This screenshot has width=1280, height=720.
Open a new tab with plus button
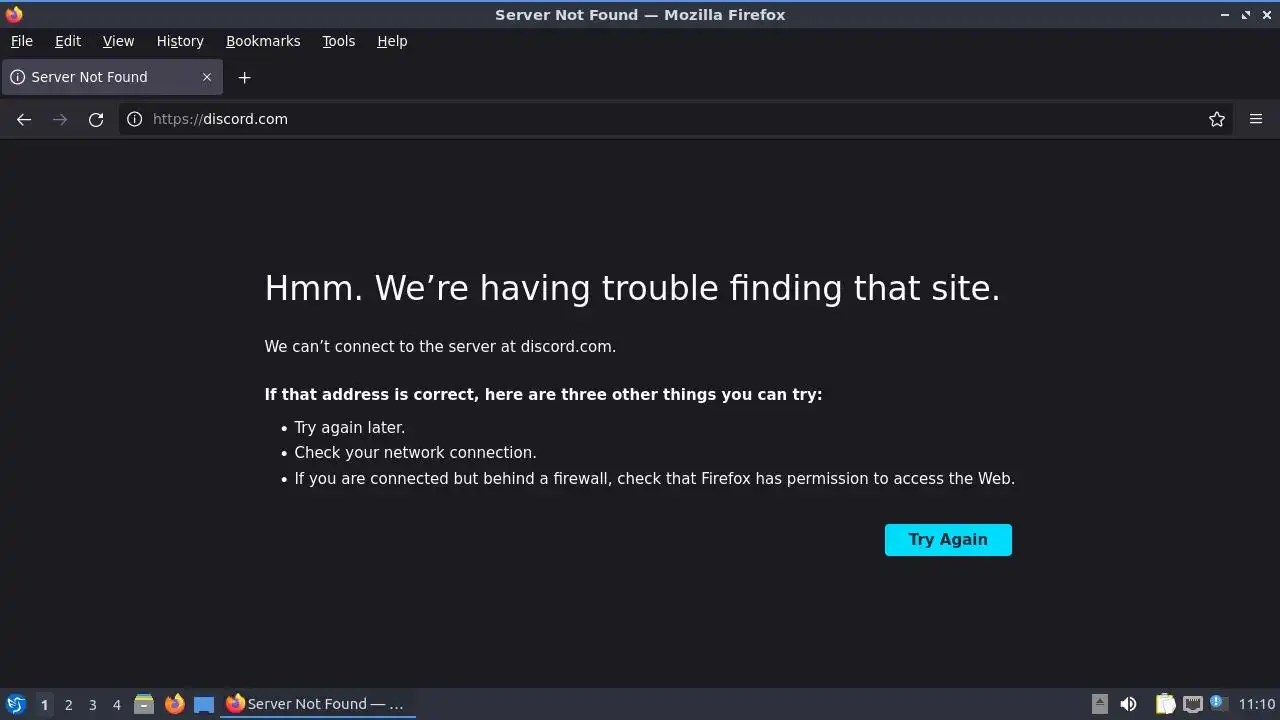[x=244, y=77]
